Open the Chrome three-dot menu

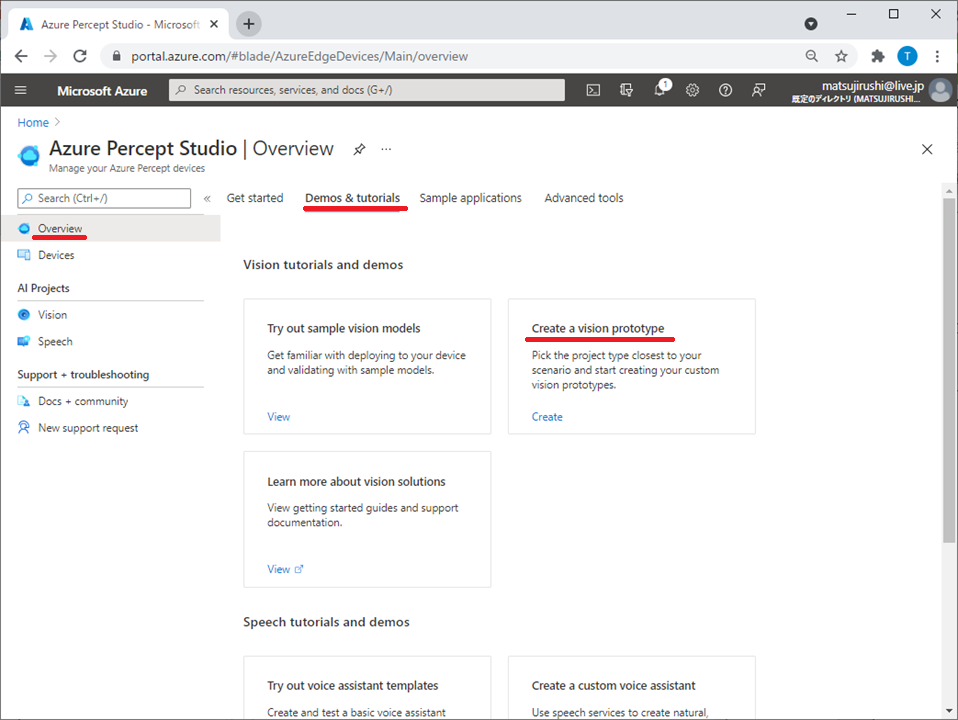coord(937,56)
